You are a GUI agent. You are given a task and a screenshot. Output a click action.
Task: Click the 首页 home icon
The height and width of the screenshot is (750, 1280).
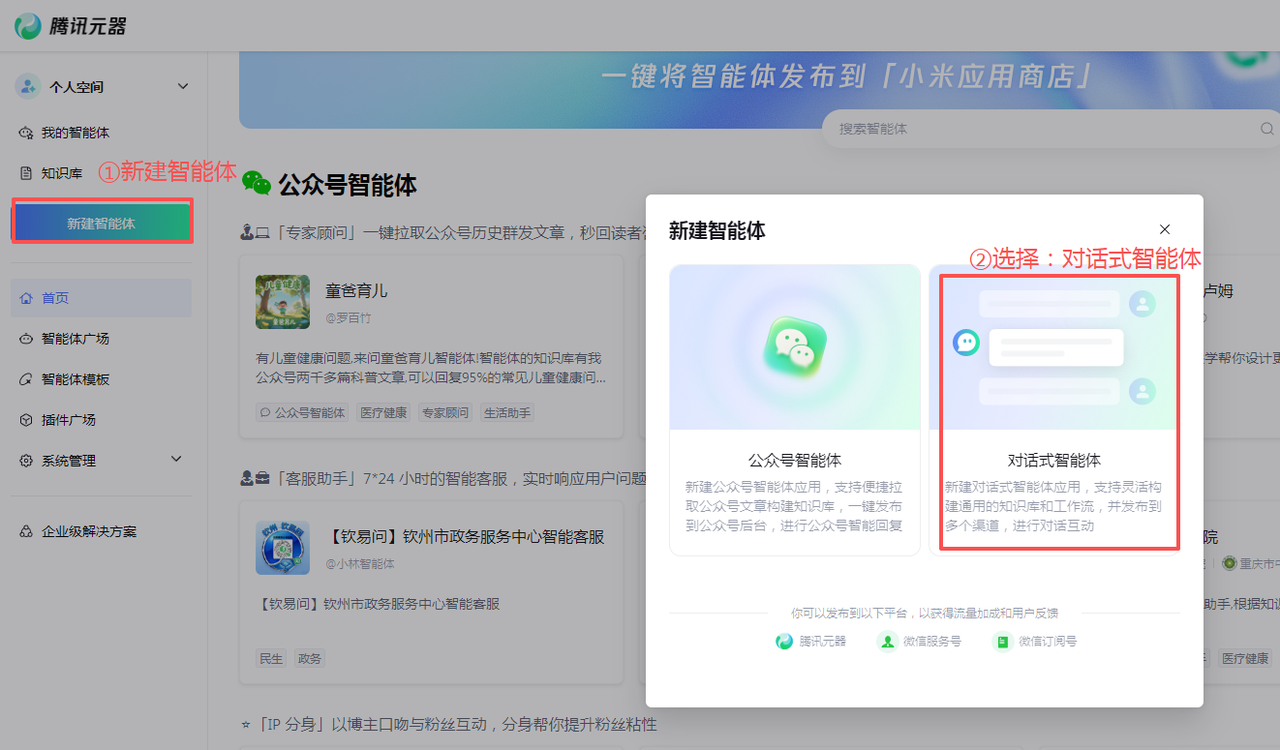[27, 298]
